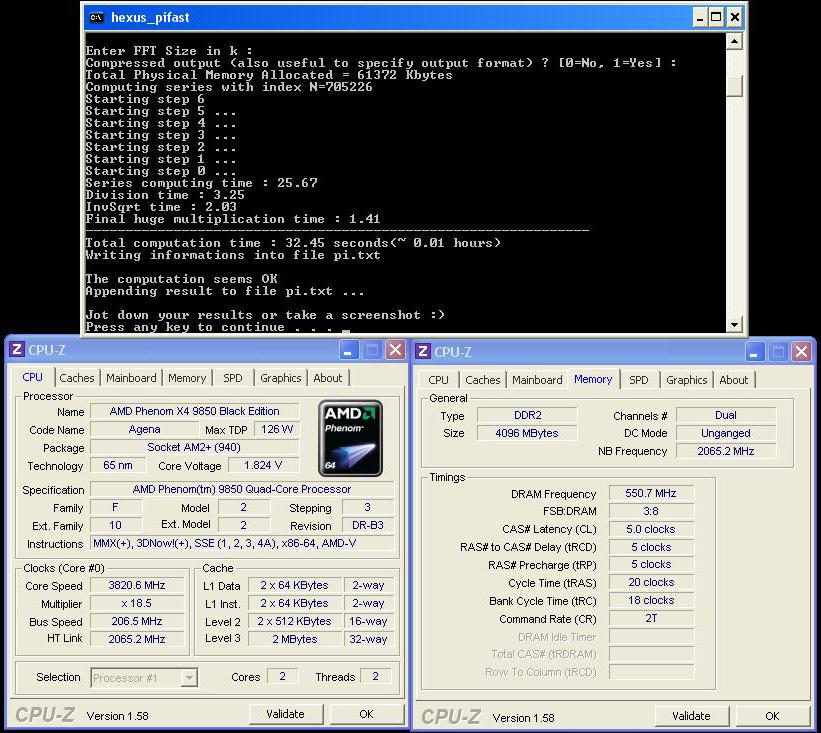Click the Core Voltage value 1.824 V
Image resolution: width=821 pixels, height=733 pixels.
263,465
